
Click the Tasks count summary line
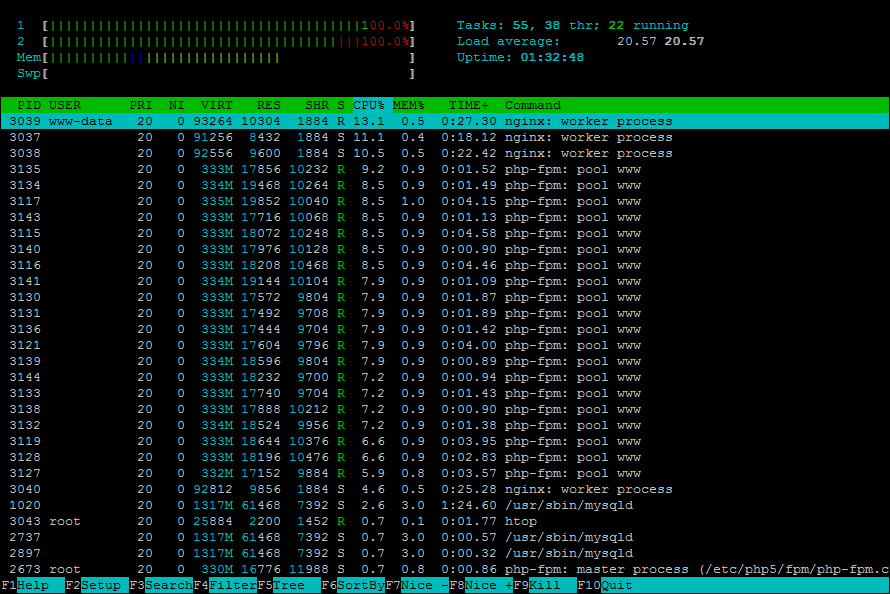pyautogui.click(x=573, y=26)
